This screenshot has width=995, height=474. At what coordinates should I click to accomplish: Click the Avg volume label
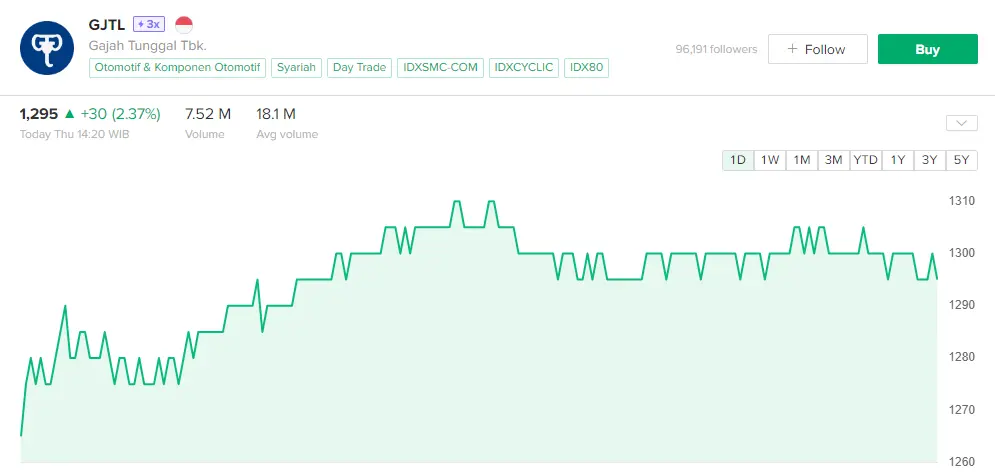[287, 135]
